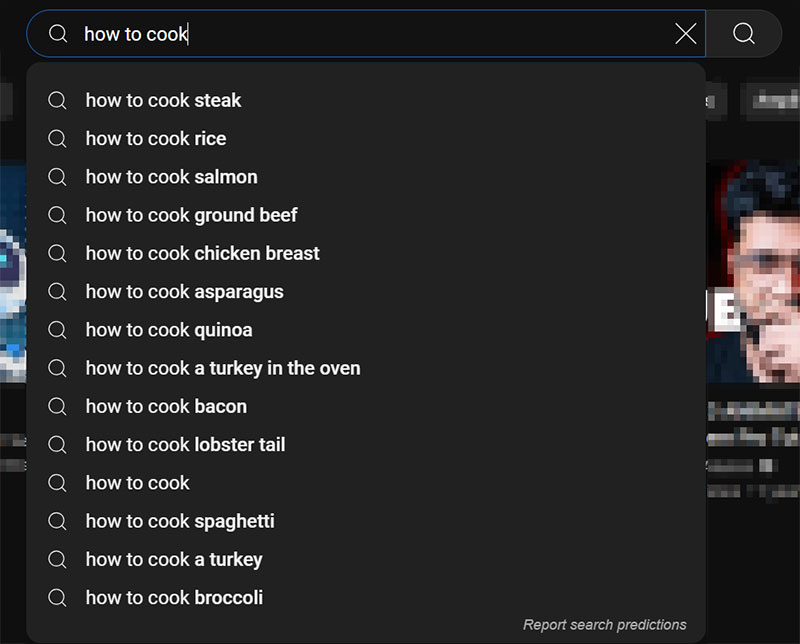The height and width of the screenshot is (644, 800).
Task: Pick "how to cook broccoli" suggestion
Action: pos(174,598)
